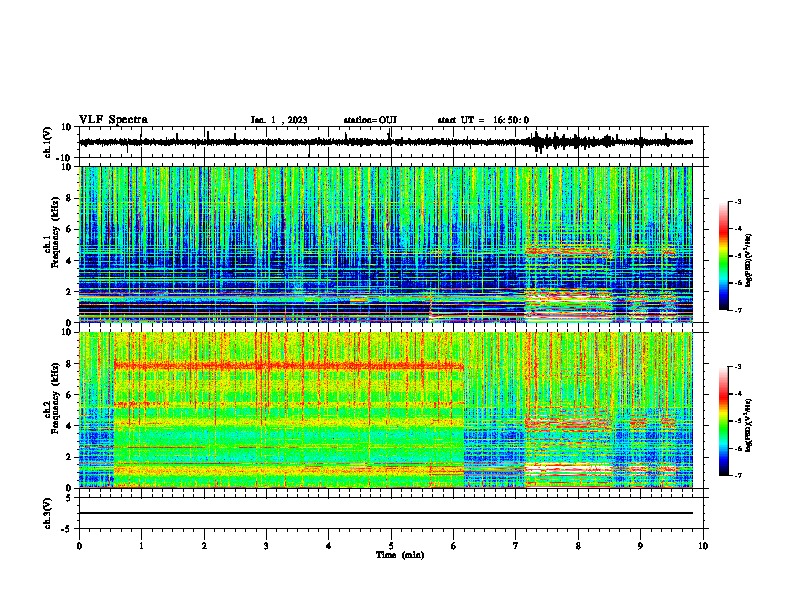Click the "-7" label on ch.1 colorbar
The width and height of the screenshot is (792, 612).
coord(738,310)
